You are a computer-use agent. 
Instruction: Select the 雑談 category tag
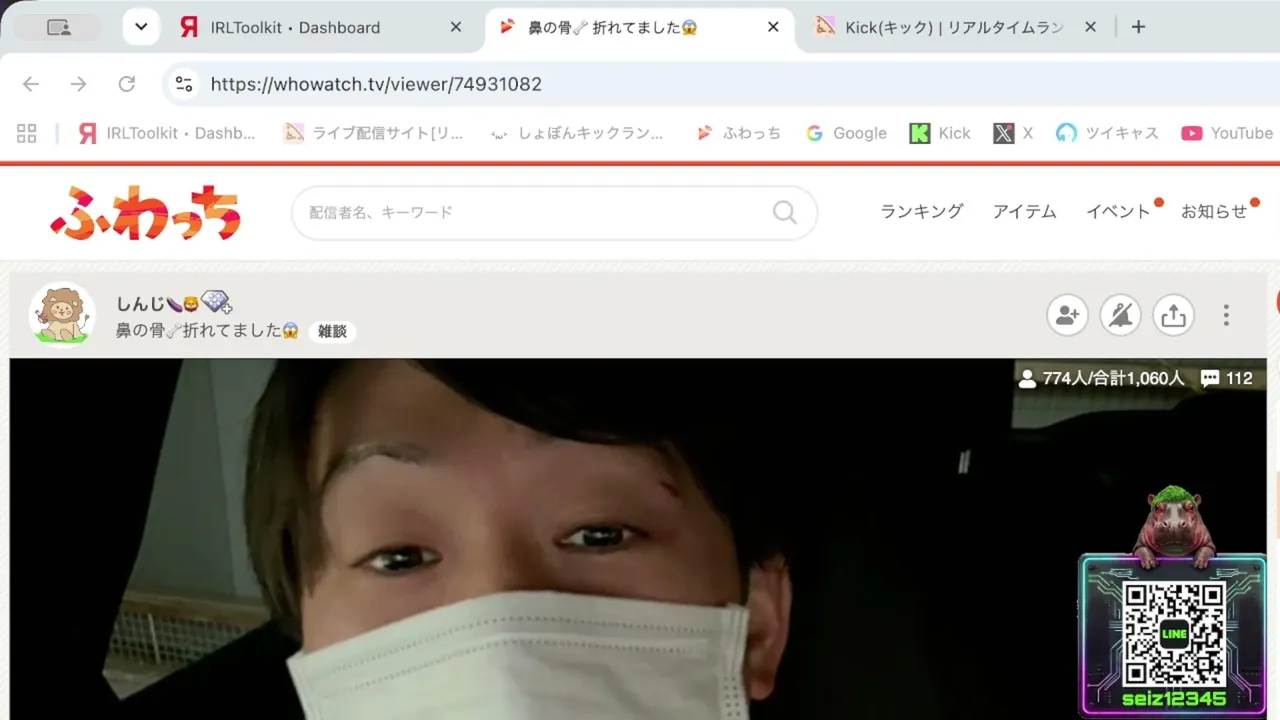pos(332,331)
